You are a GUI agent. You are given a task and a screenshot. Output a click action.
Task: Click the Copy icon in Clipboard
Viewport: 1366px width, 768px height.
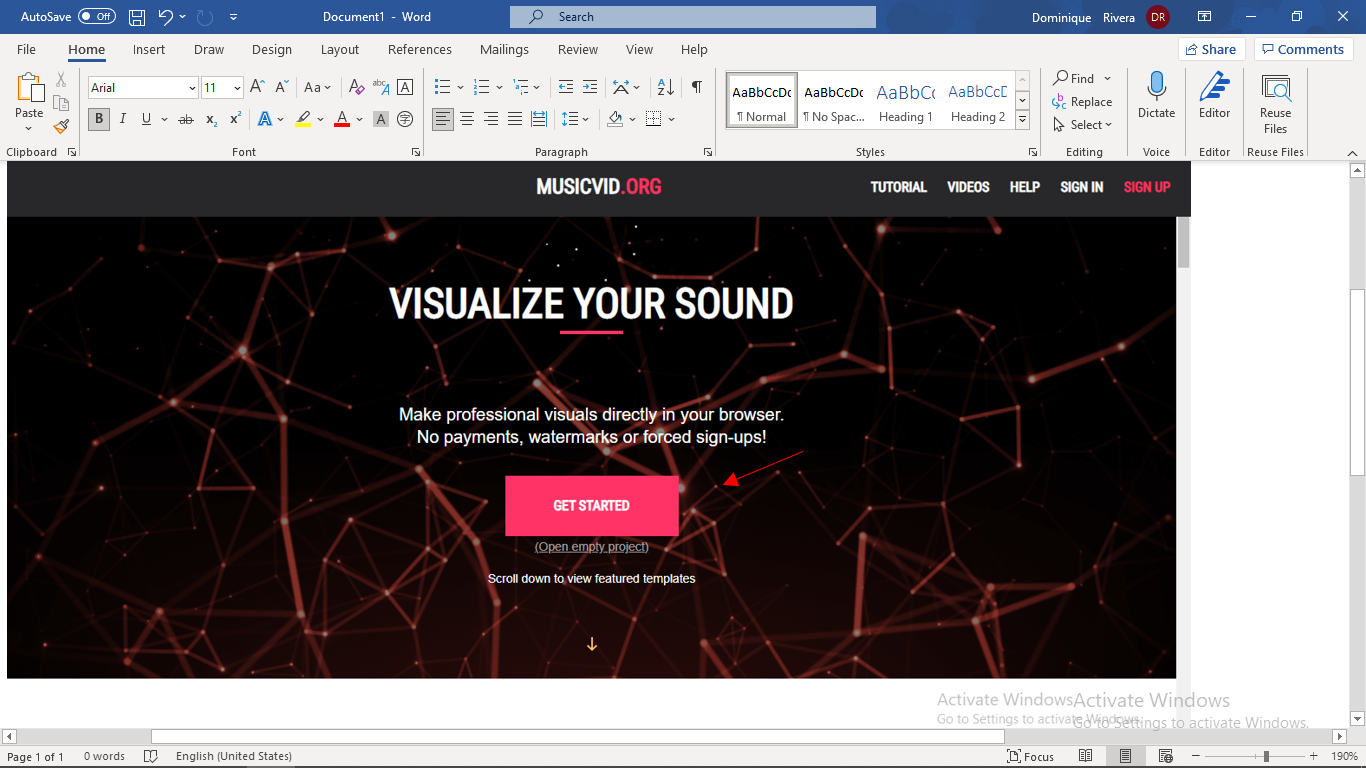(x=61, y=103)
